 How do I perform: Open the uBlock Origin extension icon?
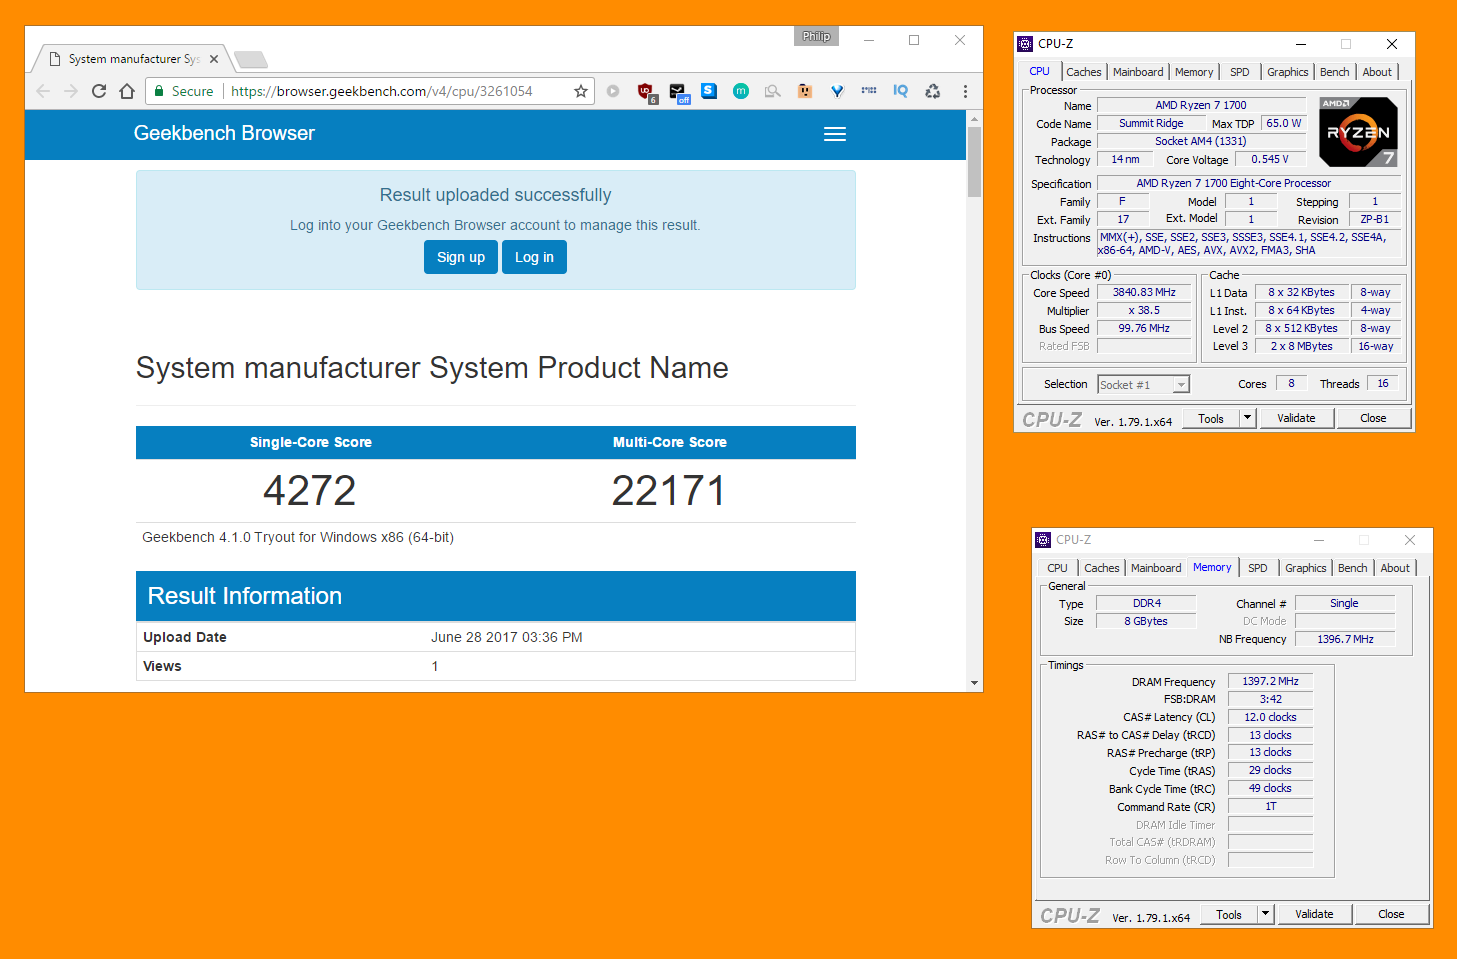click(646, 92)
